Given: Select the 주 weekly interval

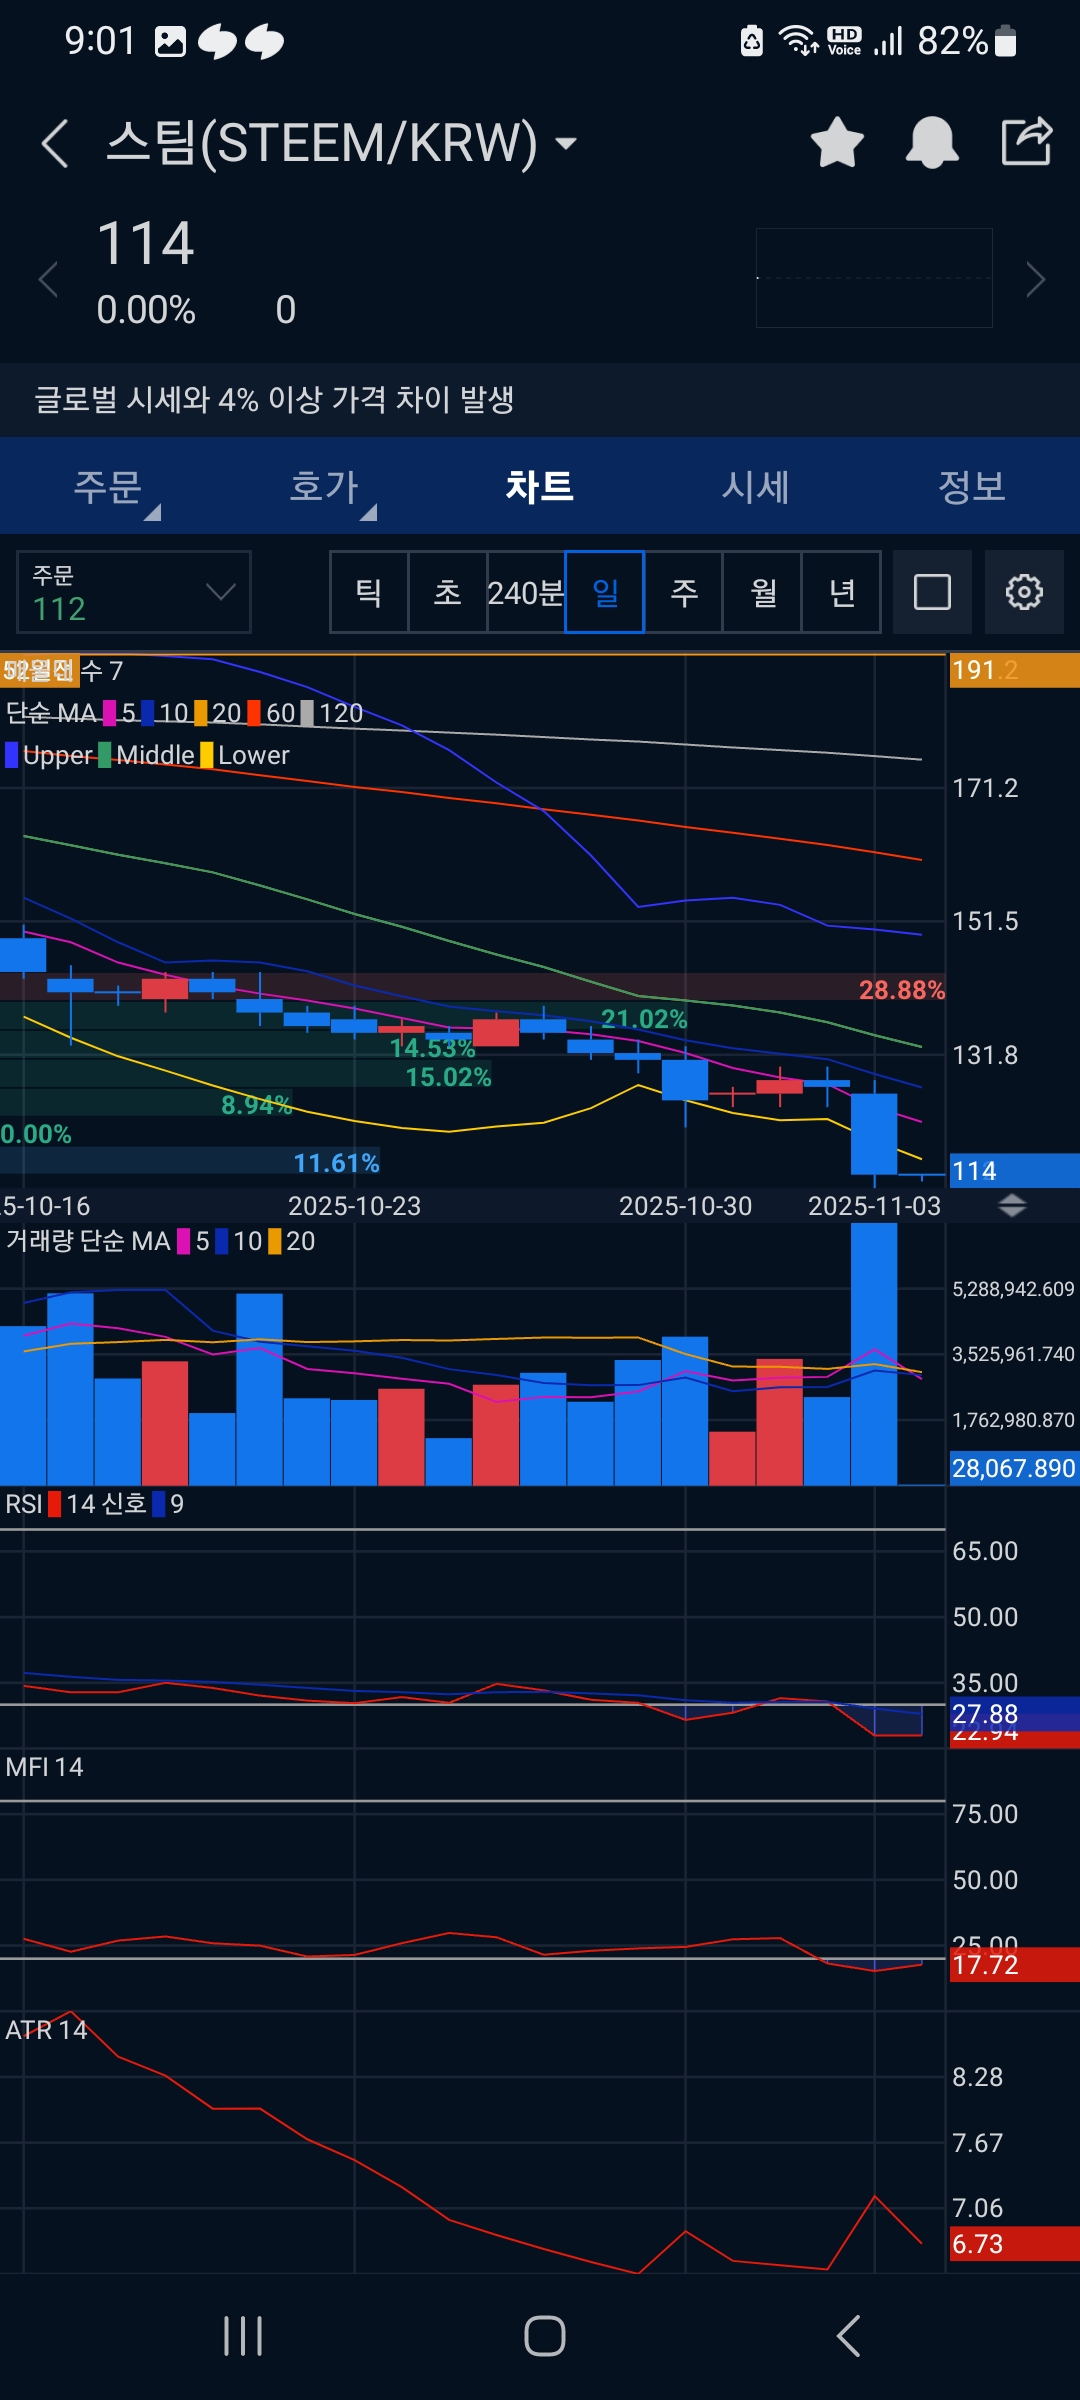Looking at the screenshot, I should coord(684,592).
